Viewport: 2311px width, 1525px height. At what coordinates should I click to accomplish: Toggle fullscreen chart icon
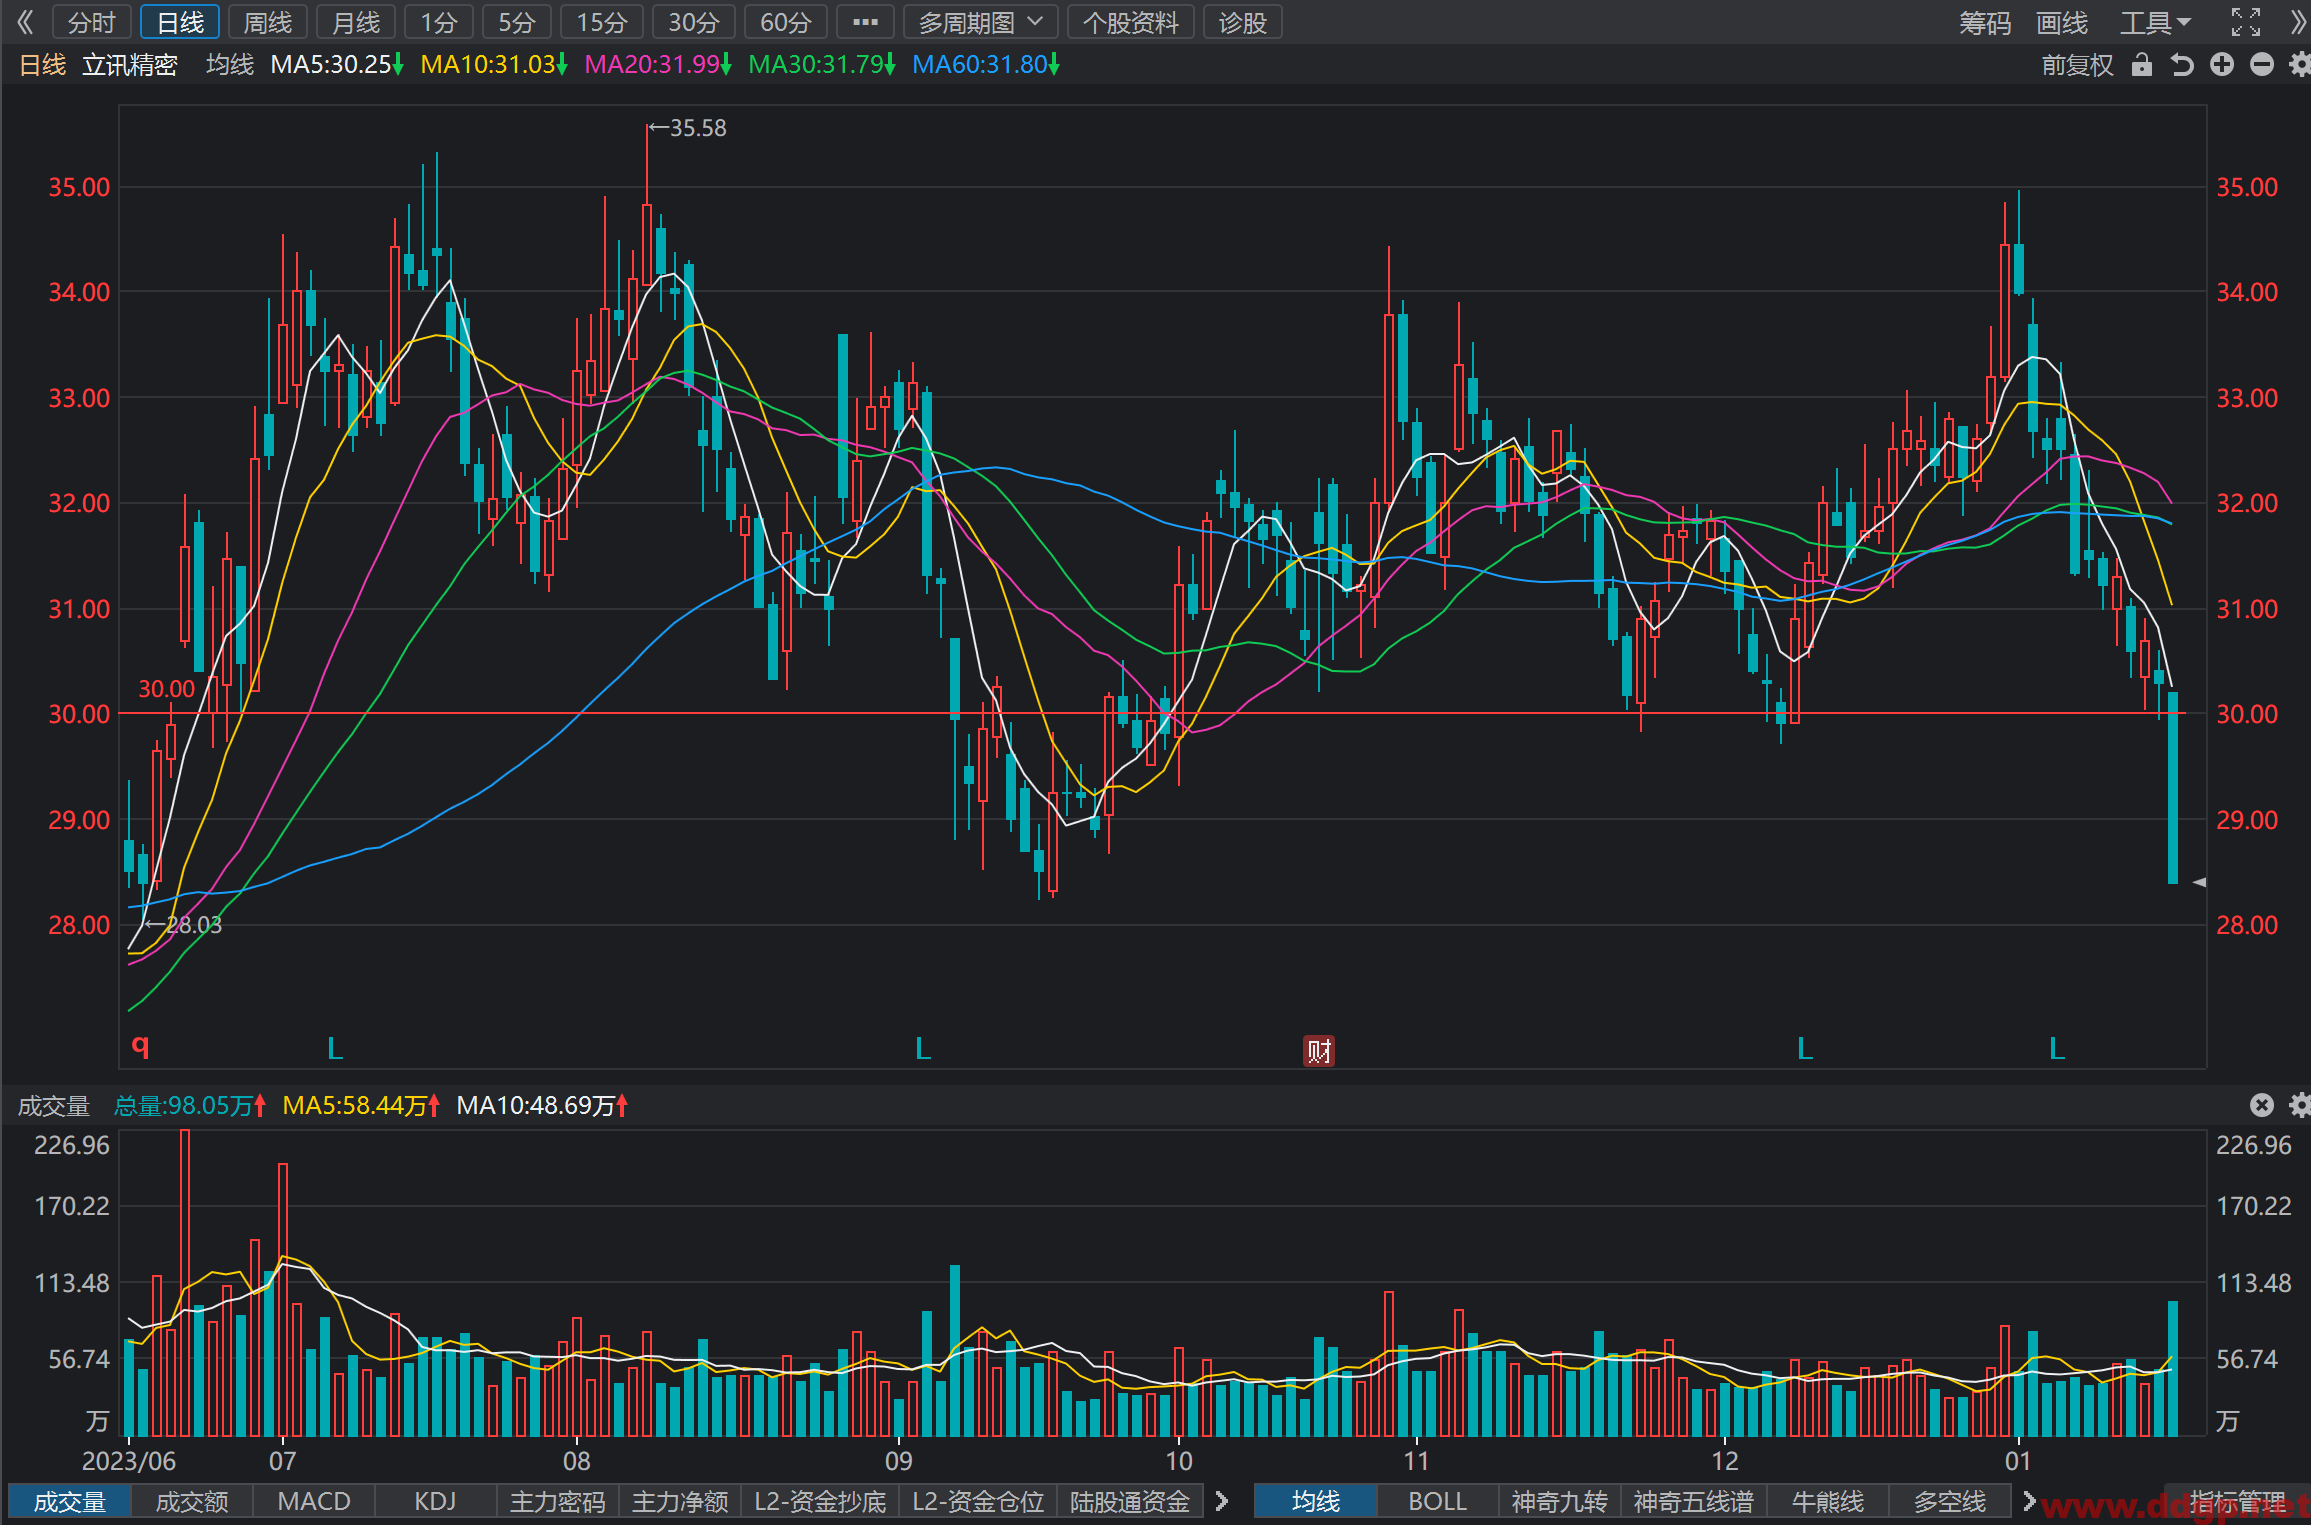pos(2246,22)
